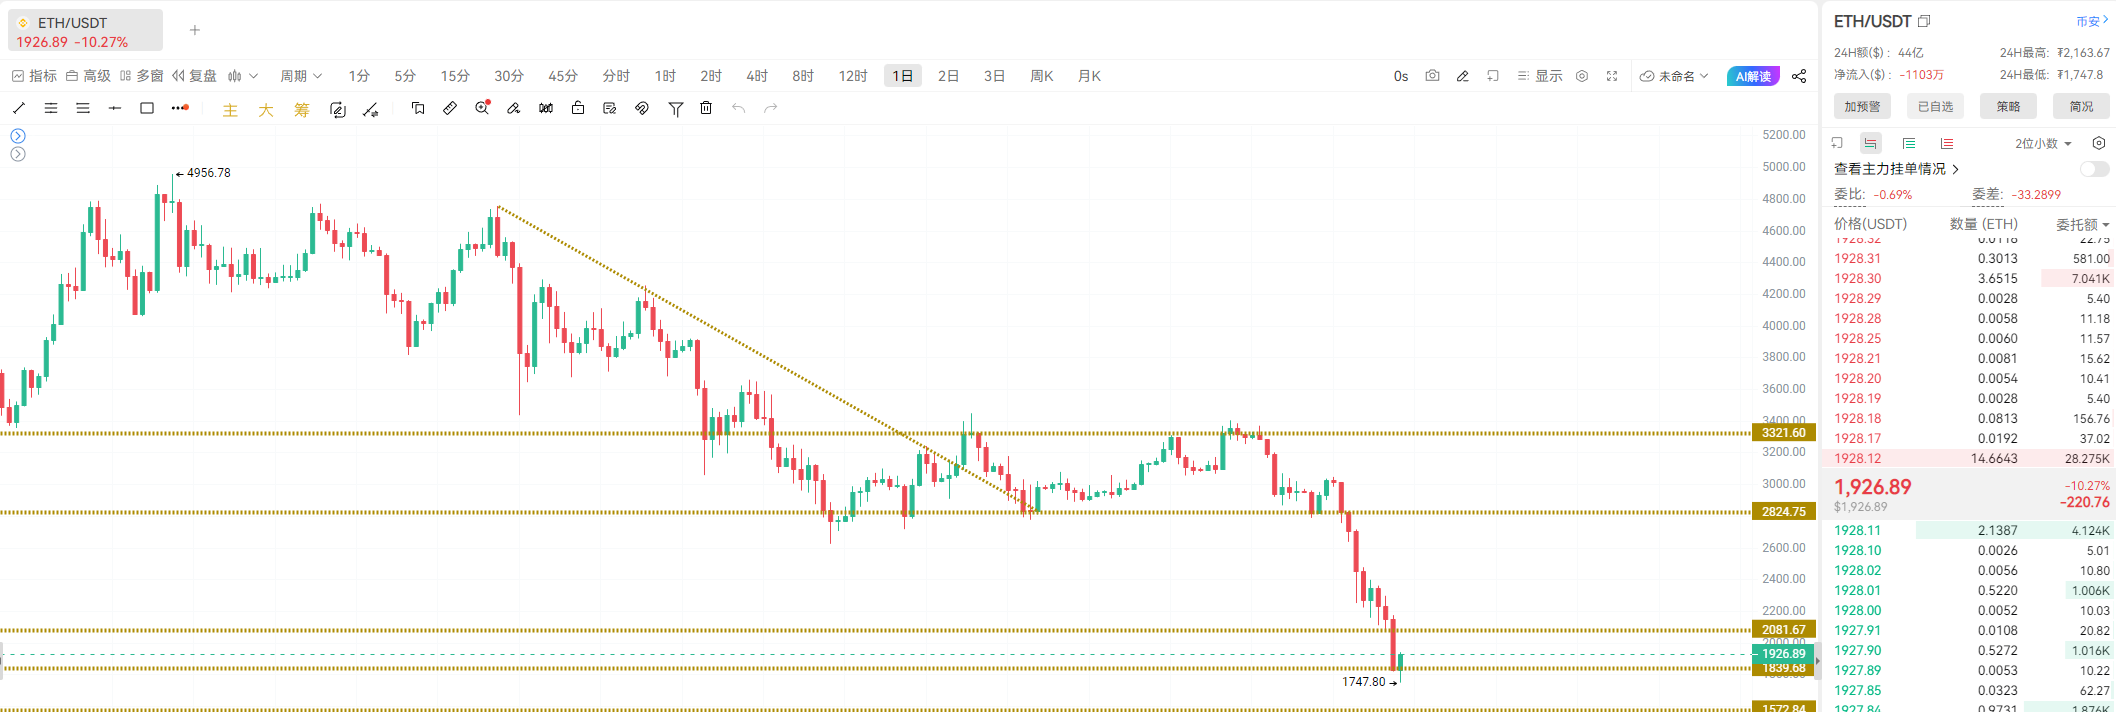Select the ruler measurement tool

click(450, 108)
